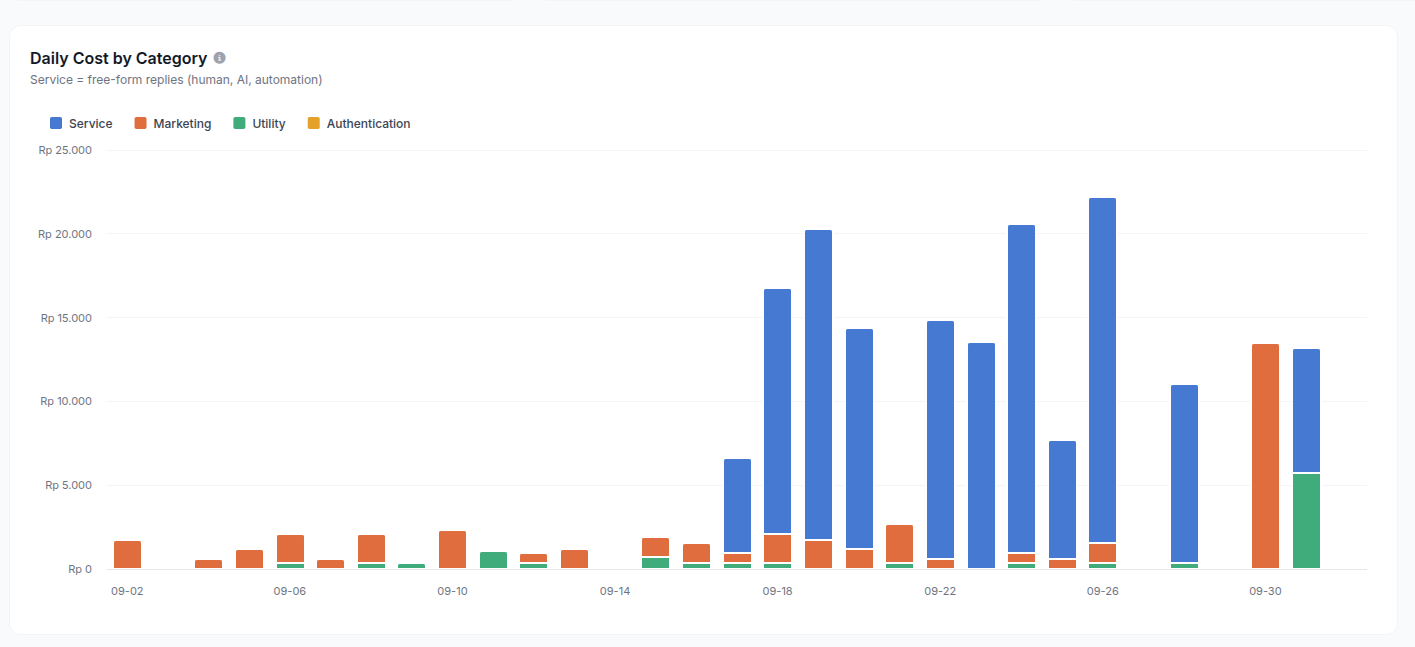Click the green Utility legend swatch

click(x=240, y=124)
